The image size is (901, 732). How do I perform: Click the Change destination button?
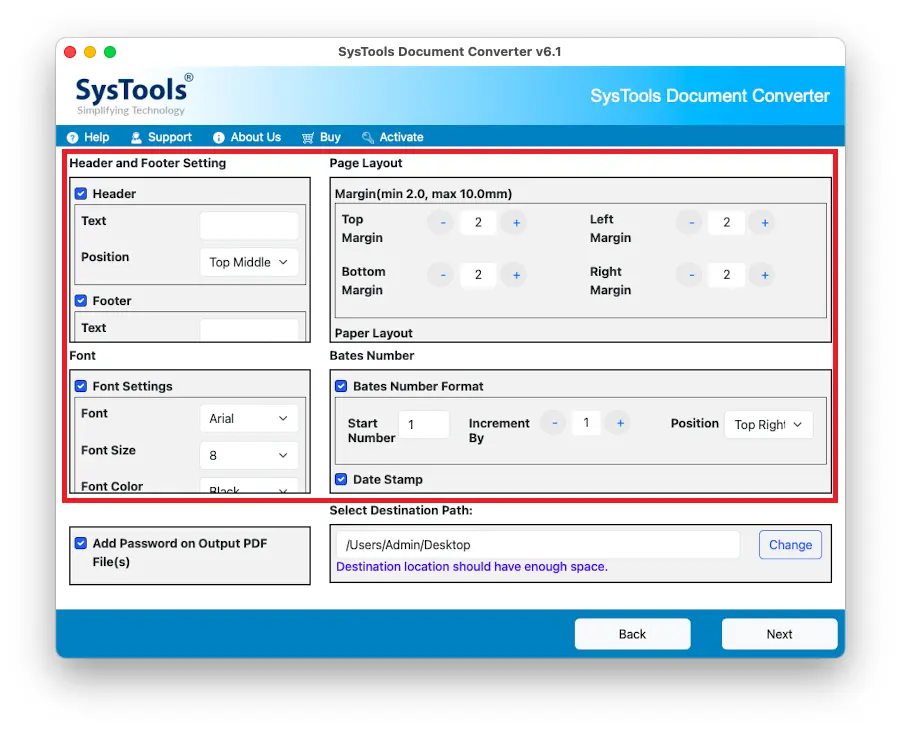pos(790,545)
